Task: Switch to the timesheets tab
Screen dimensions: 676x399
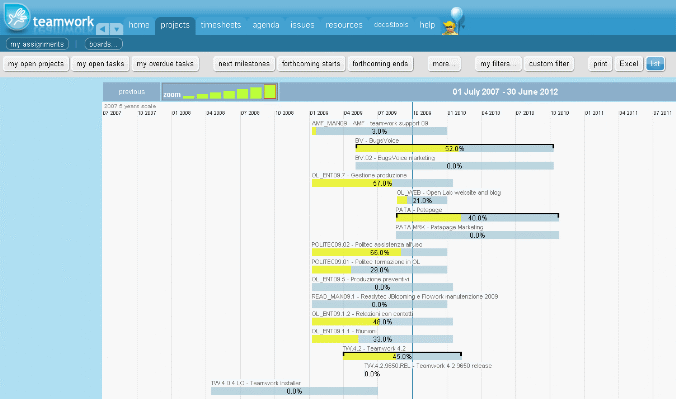Action: point(221,25)
